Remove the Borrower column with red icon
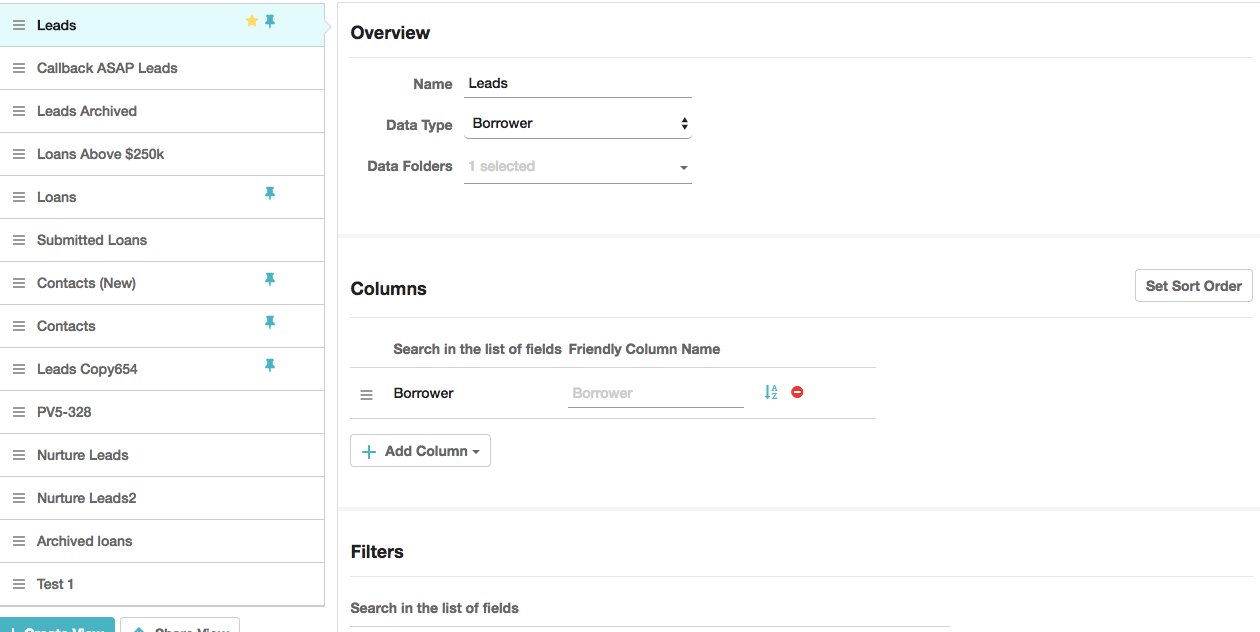Viewport: 1260px width, 632px height. point(797,392)
